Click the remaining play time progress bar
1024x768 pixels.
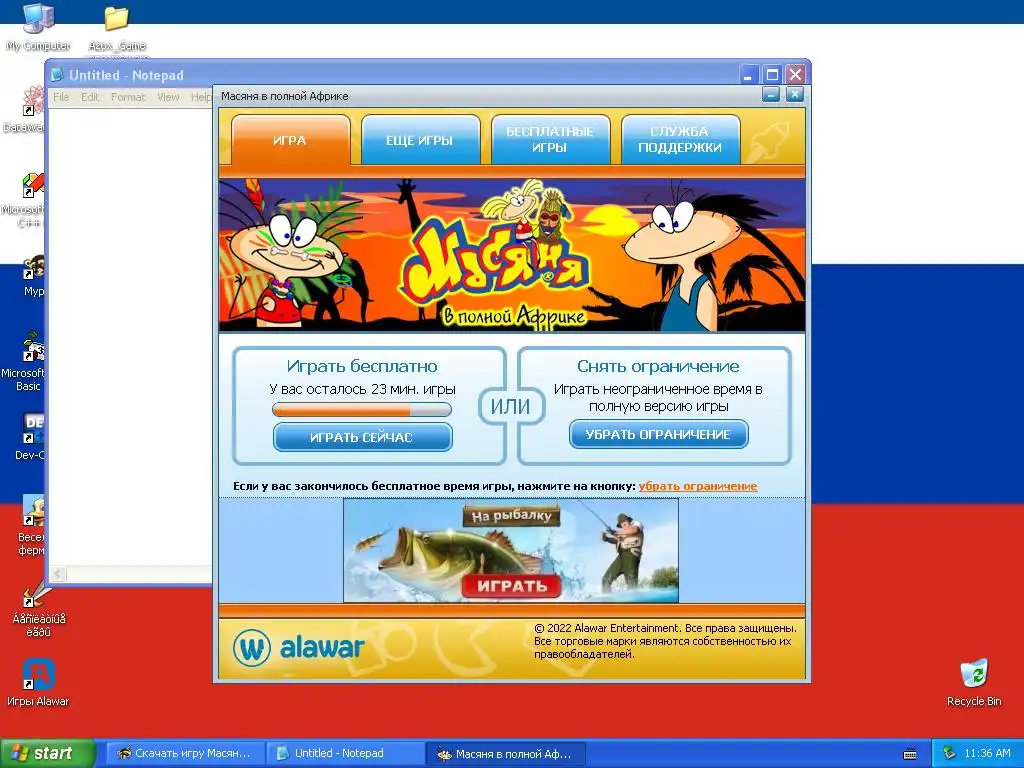362,409
